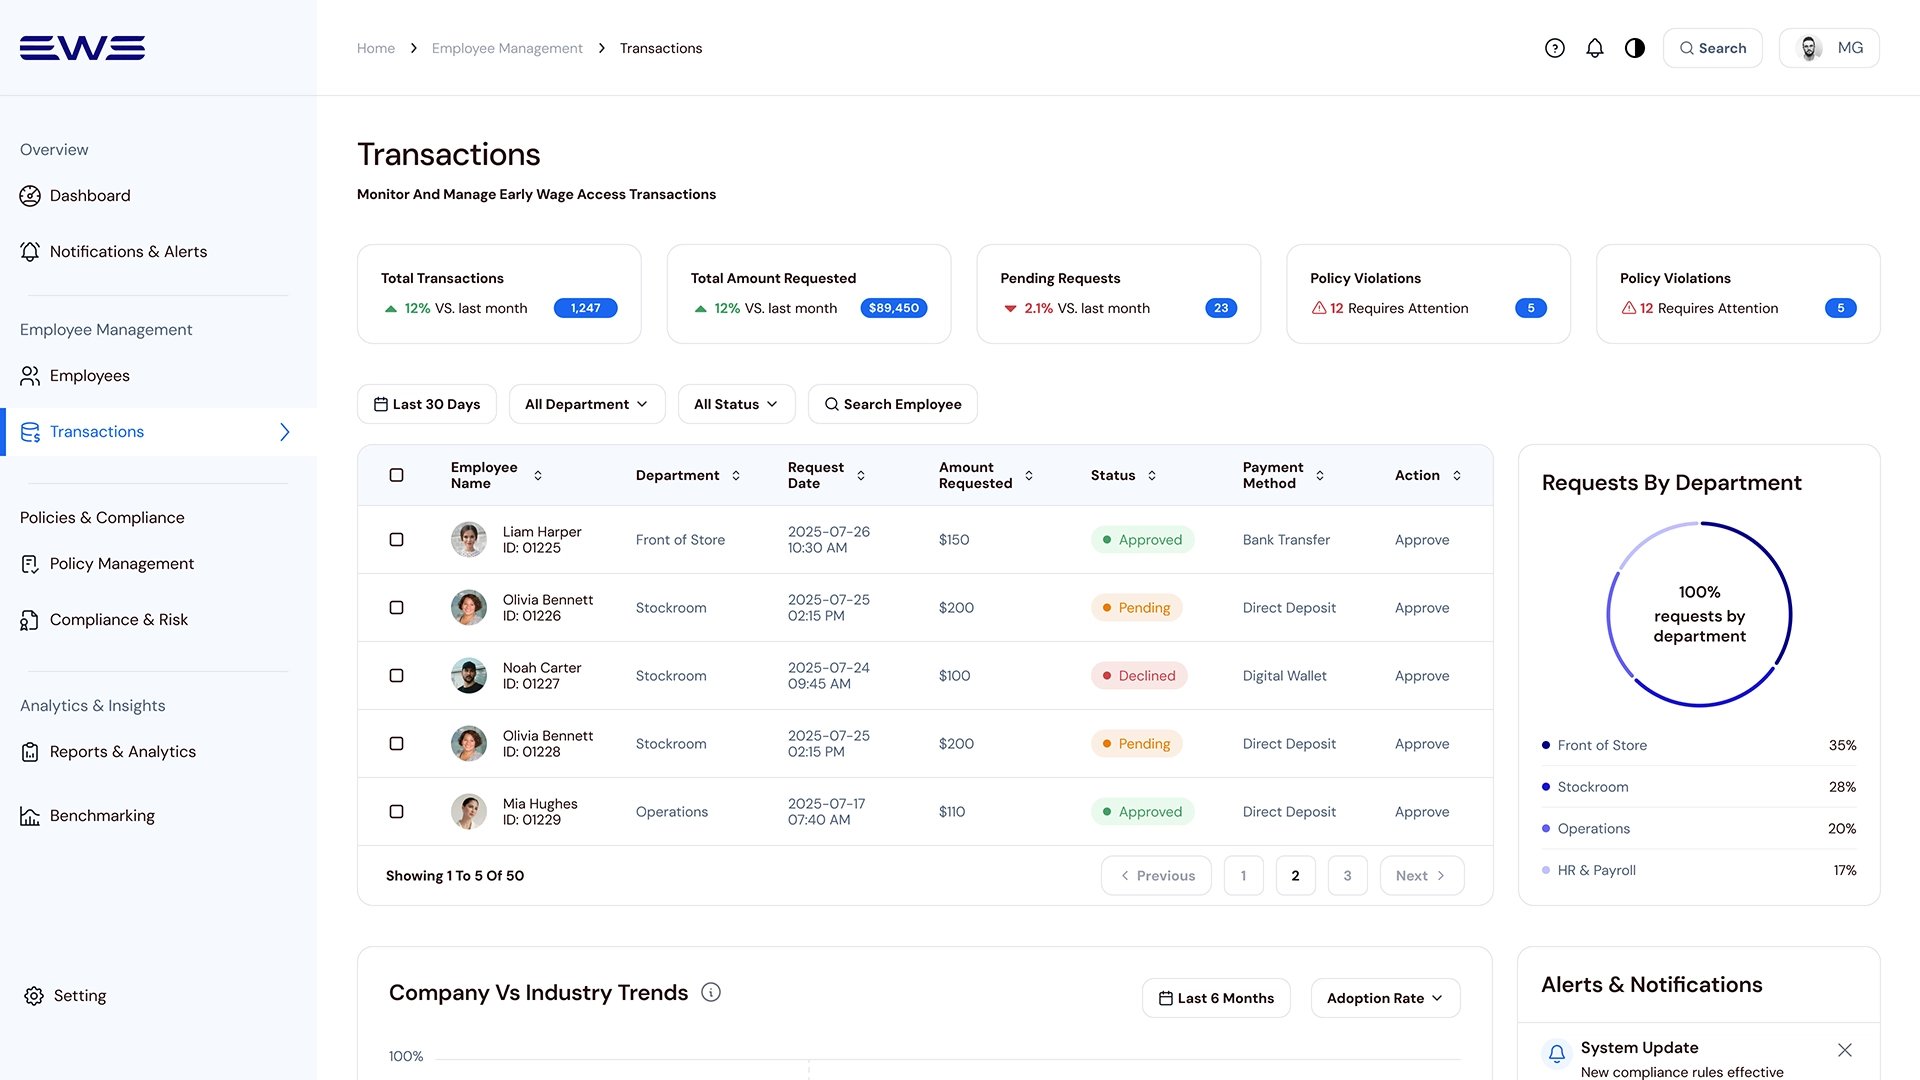Image resolution: width=1920 pixels, height=1080 pixels.
Task: Open the Adoption Rate dropdown
Action: pyautogui.click(x=1385, y=998)
